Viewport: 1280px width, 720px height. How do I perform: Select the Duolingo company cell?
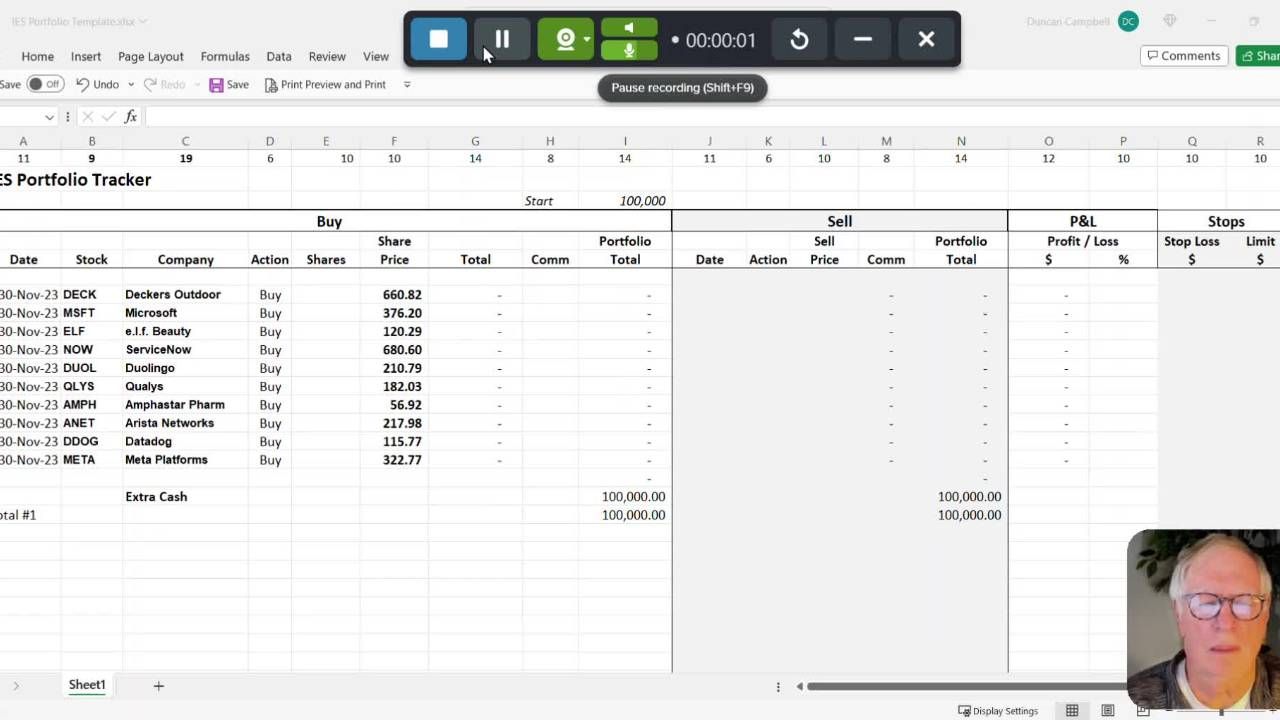(185, 368)
